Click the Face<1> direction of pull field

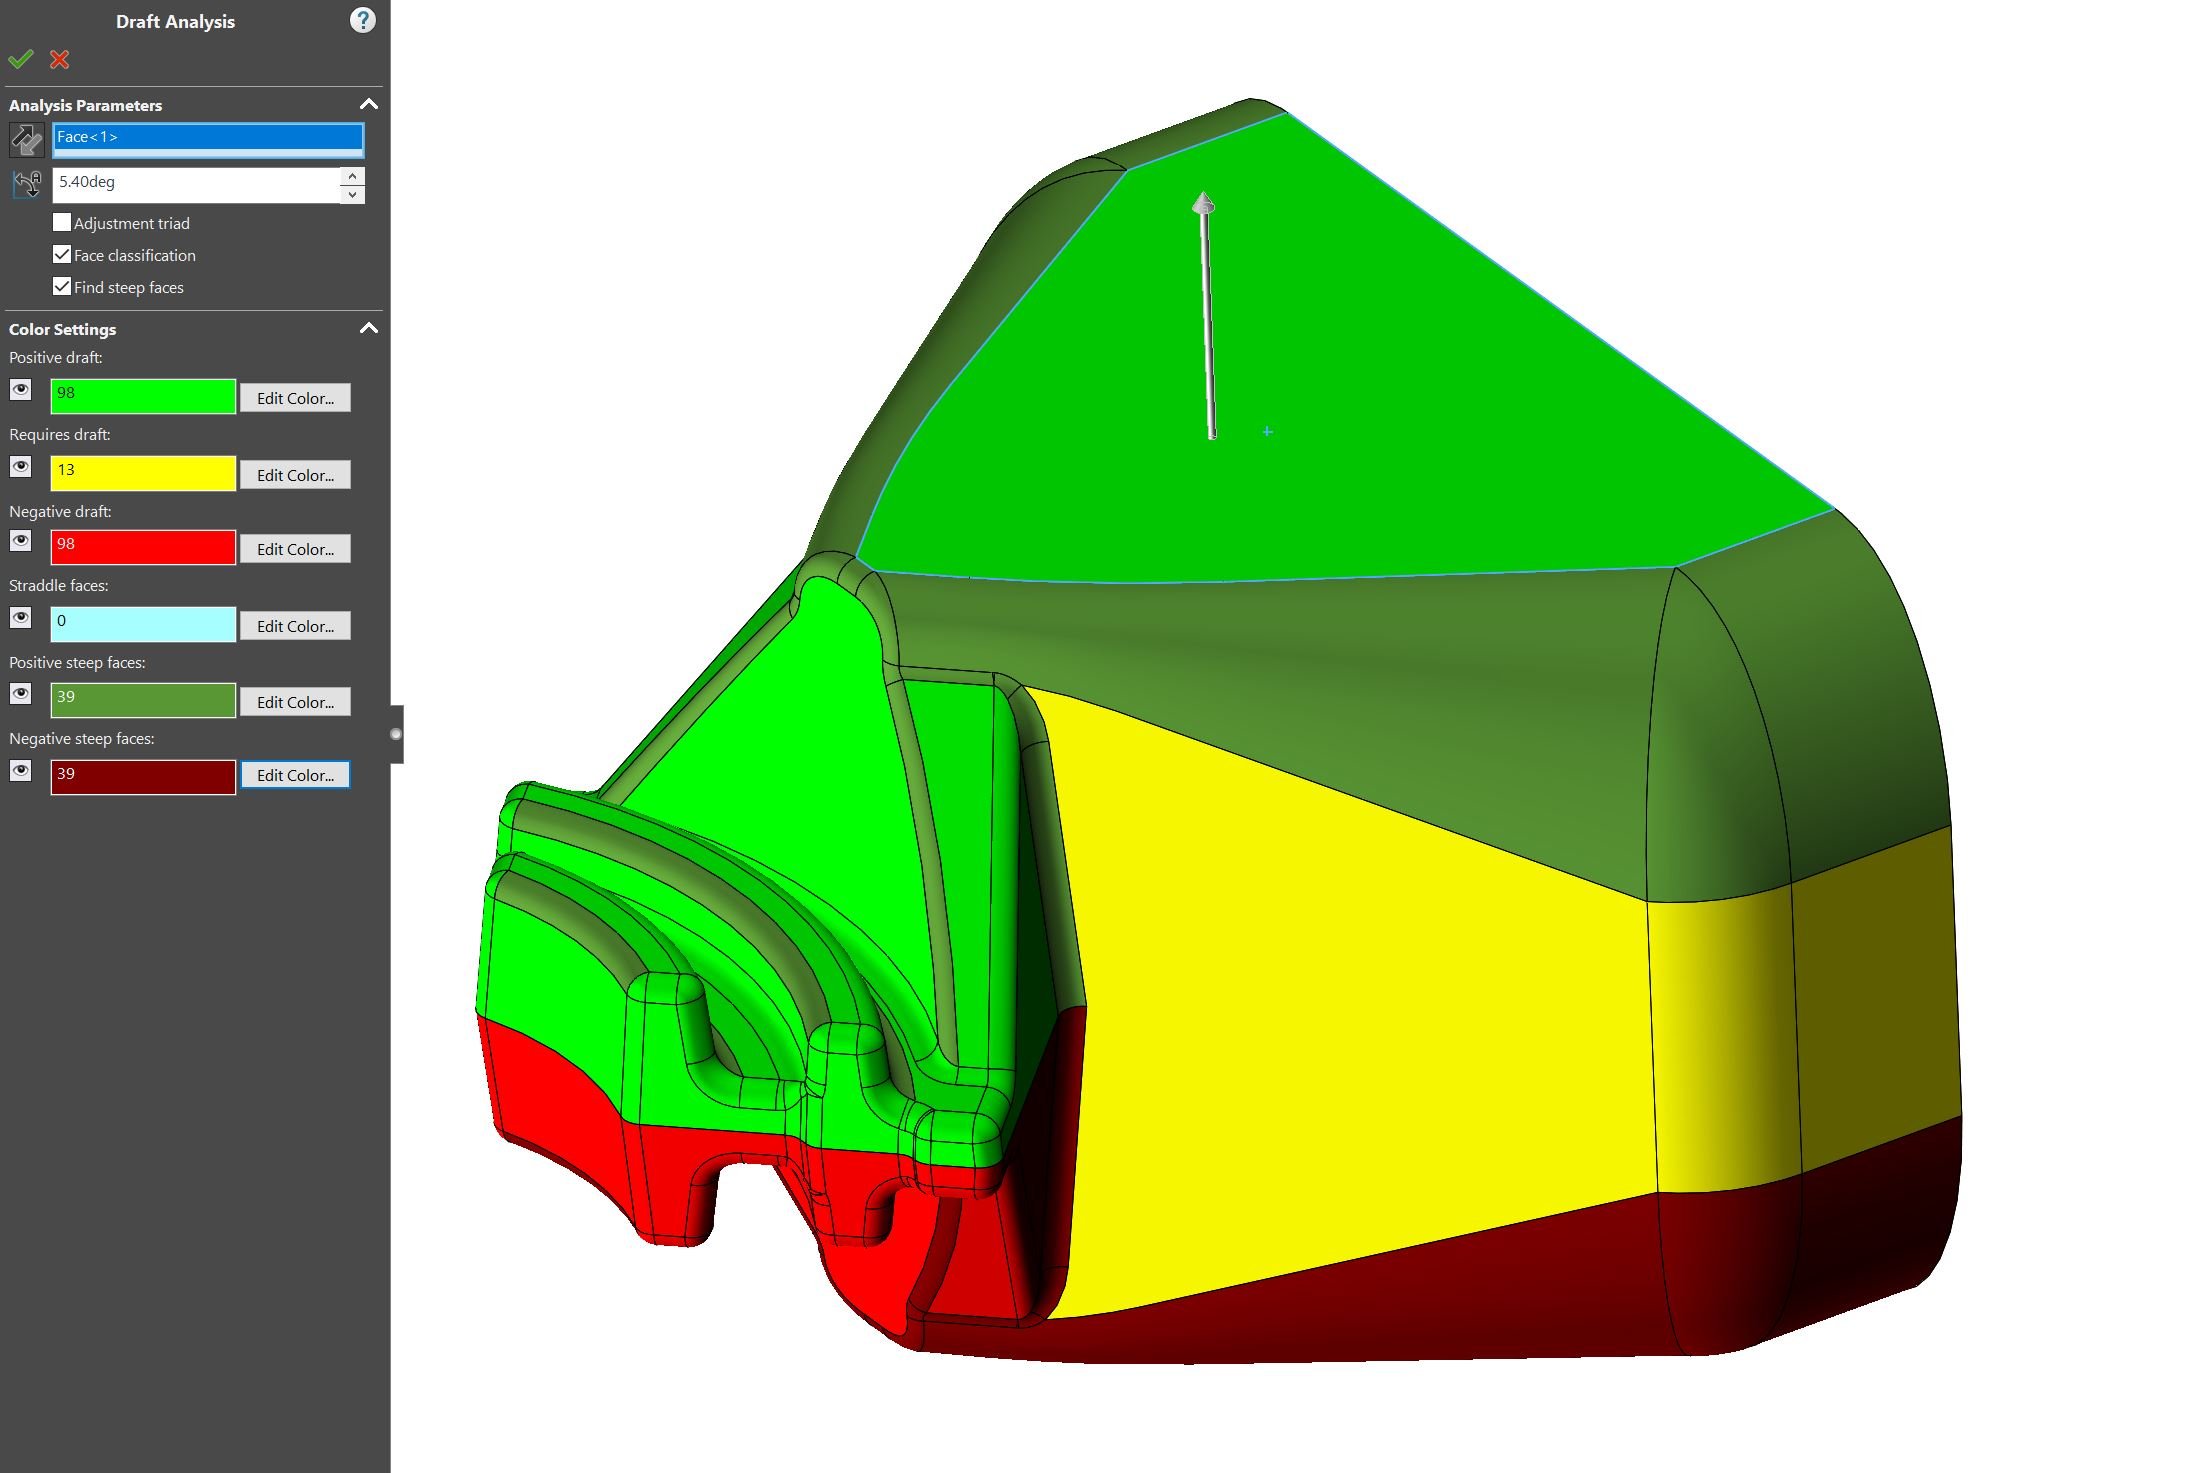click(x=207, y=138)
